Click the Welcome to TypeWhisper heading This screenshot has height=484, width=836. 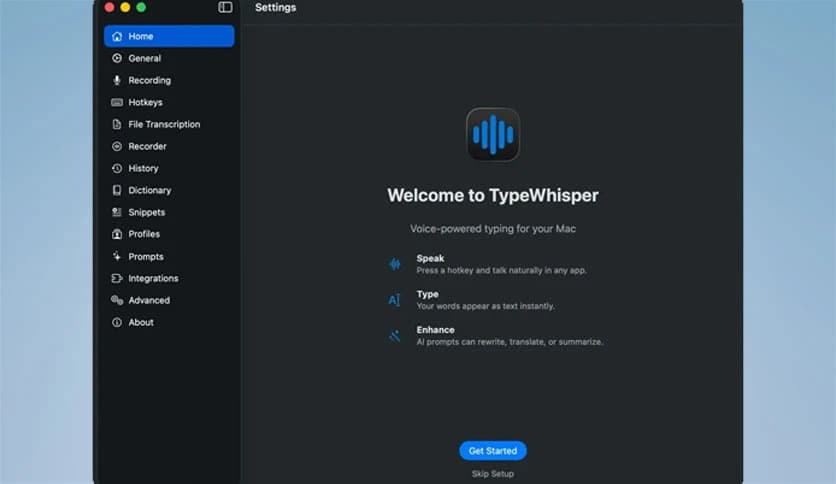coord(493,196)
